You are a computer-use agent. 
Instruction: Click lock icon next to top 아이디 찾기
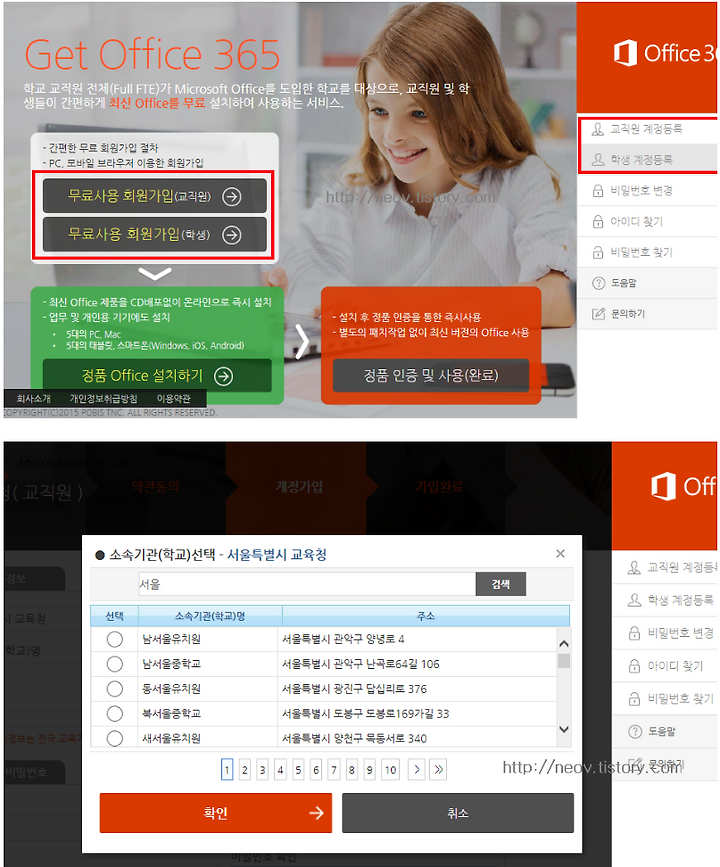[x=598, y=222]
